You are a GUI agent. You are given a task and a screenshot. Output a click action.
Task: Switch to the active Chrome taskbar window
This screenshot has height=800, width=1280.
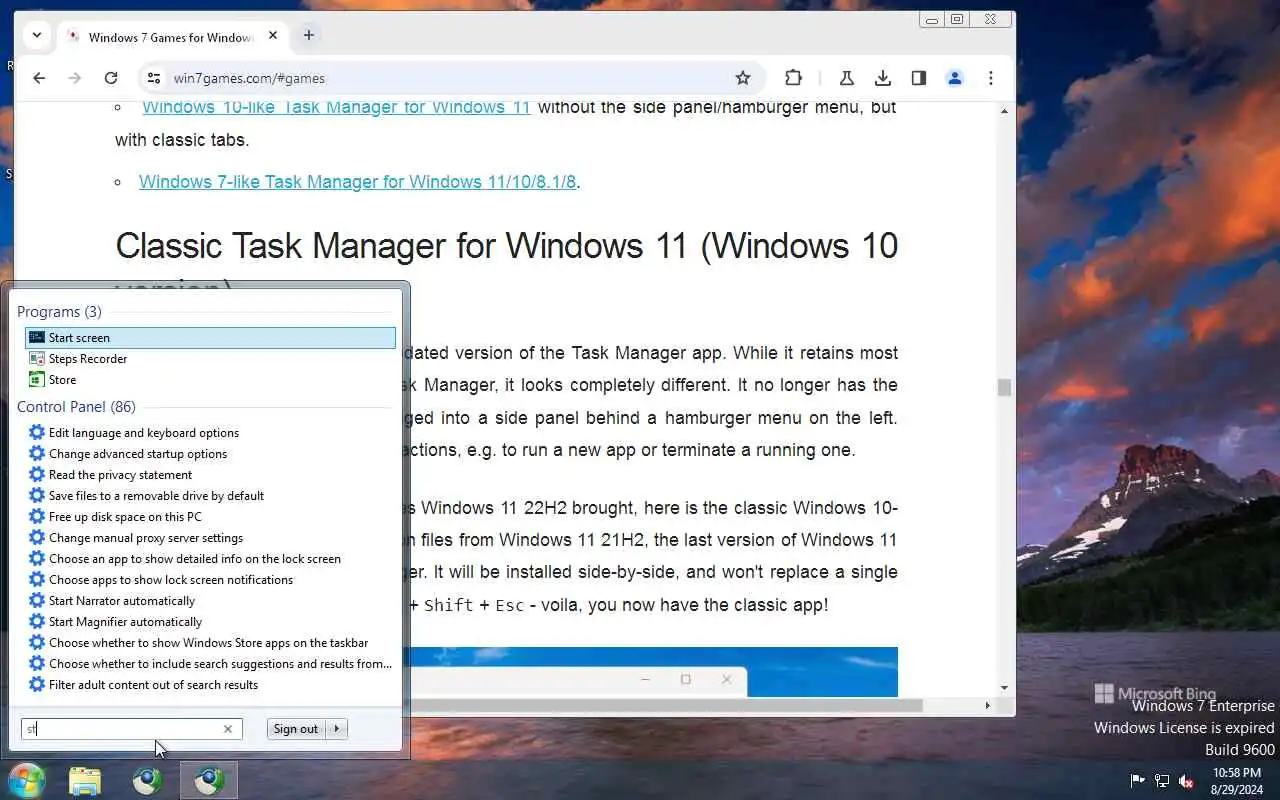(209, 780)
